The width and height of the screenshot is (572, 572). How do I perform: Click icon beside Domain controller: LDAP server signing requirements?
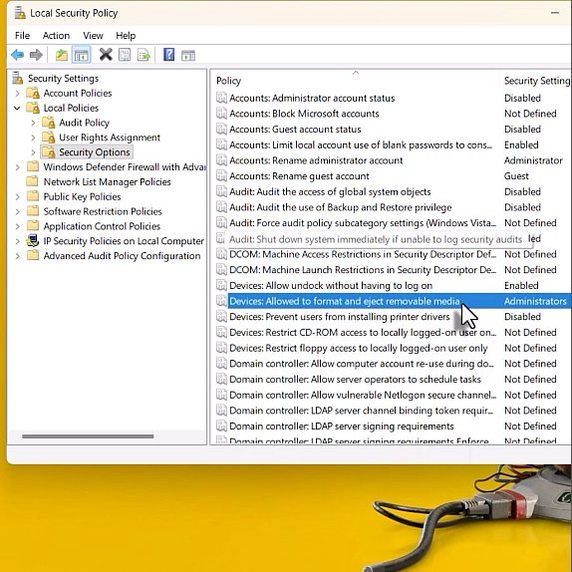[x=221, y=426]
